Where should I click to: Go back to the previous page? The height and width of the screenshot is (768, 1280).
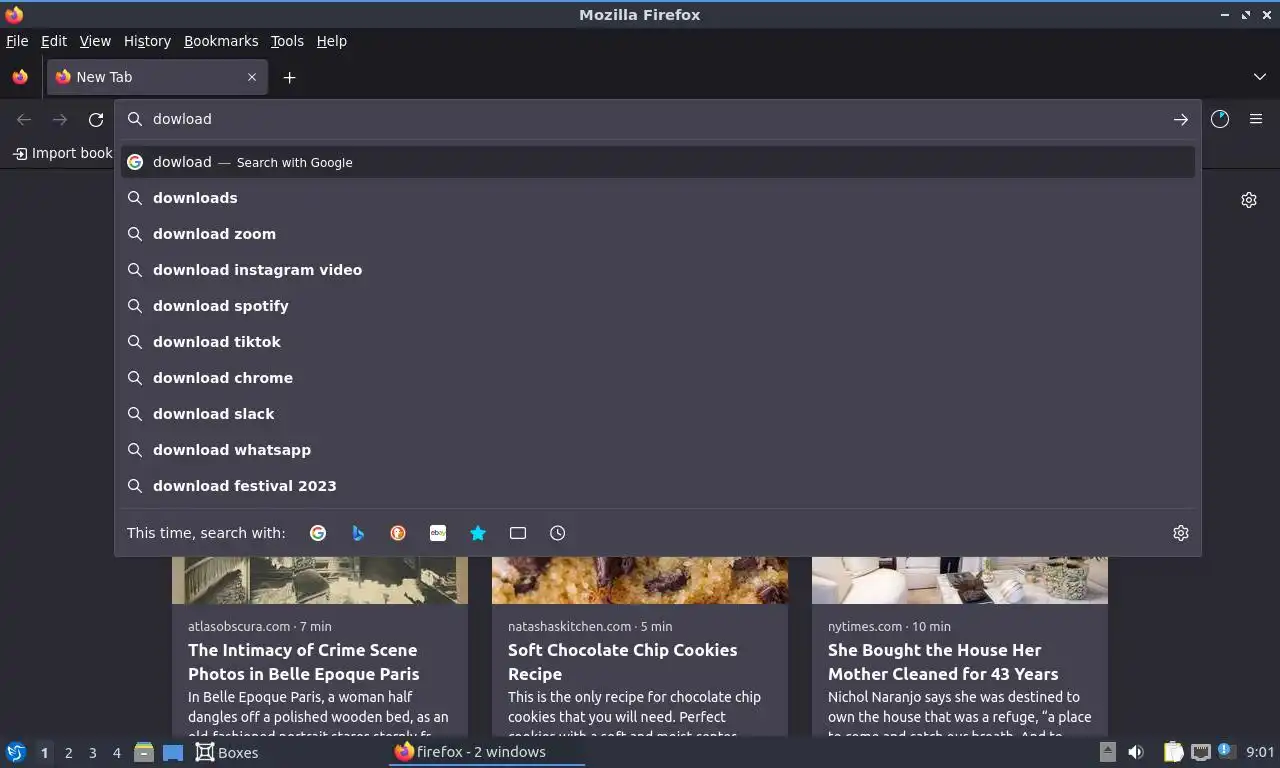(x=24, y=120)
